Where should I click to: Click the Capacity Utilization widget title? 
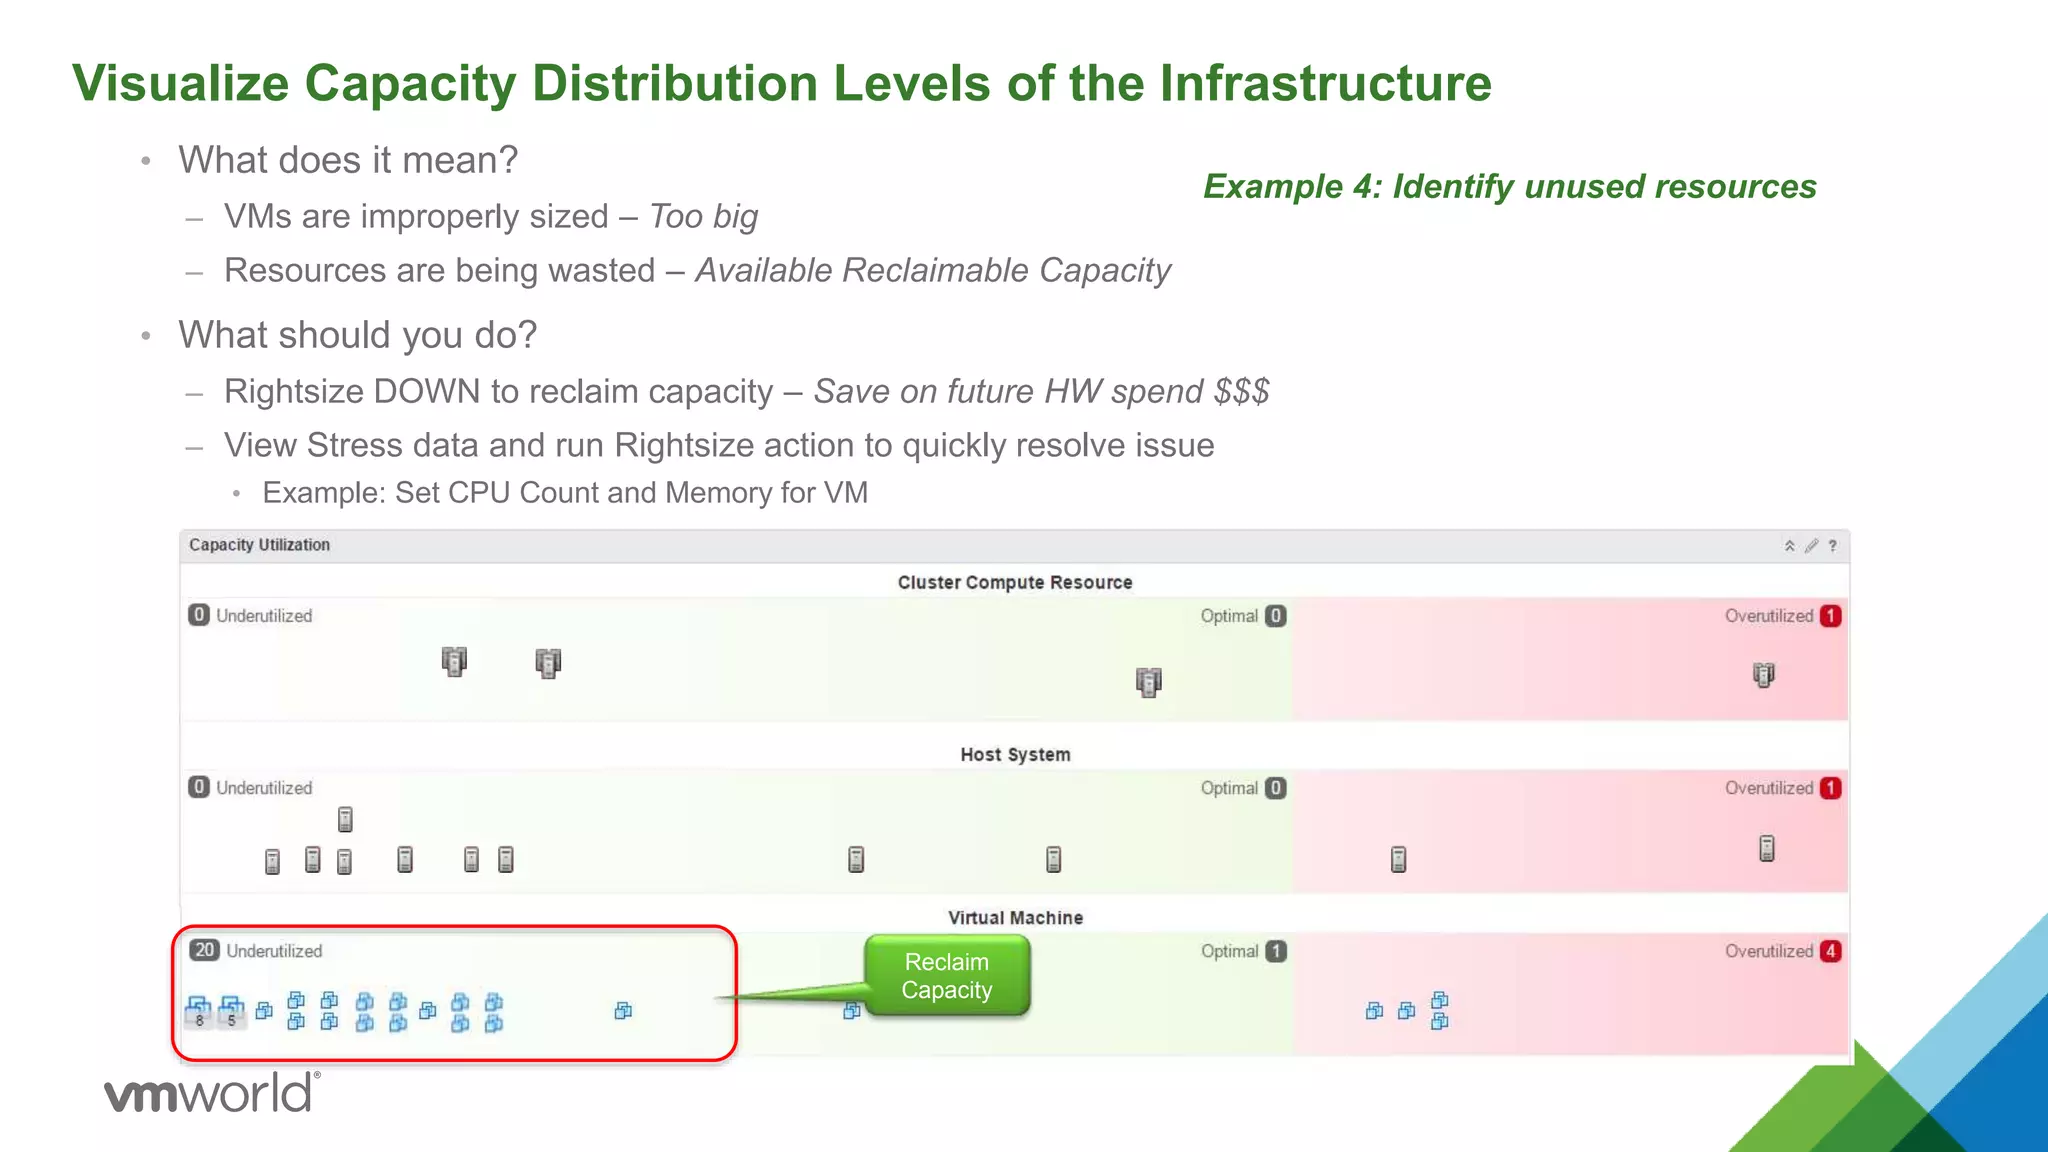pos(259,545)
